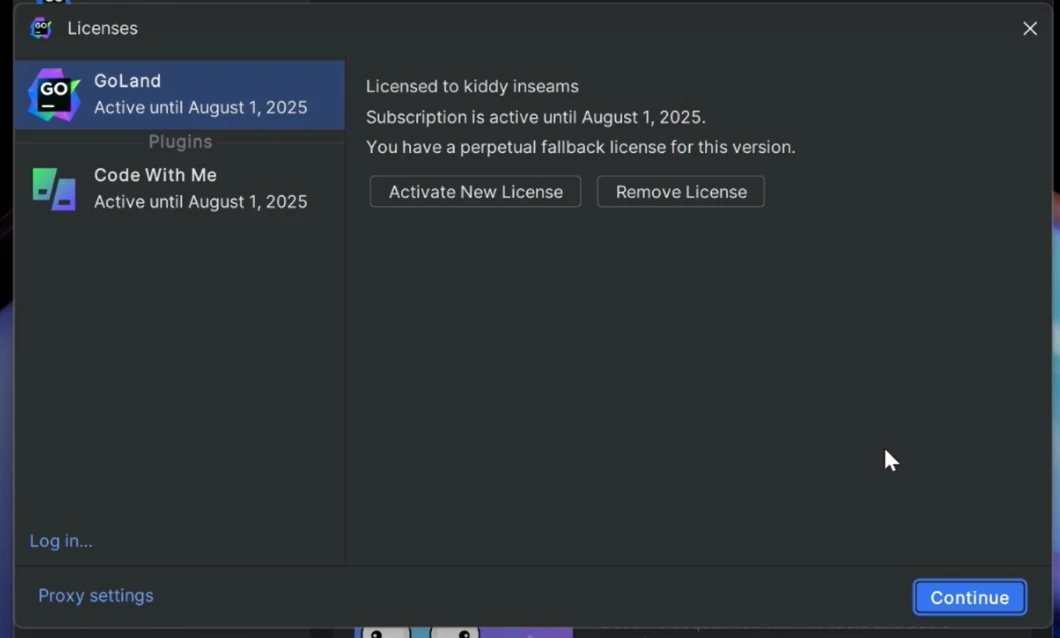The height and width of the screenshot is (638, 1060).
Task: Click GoLand's "Active until August 1, 2025" subtitle
Action: (200, 107)
